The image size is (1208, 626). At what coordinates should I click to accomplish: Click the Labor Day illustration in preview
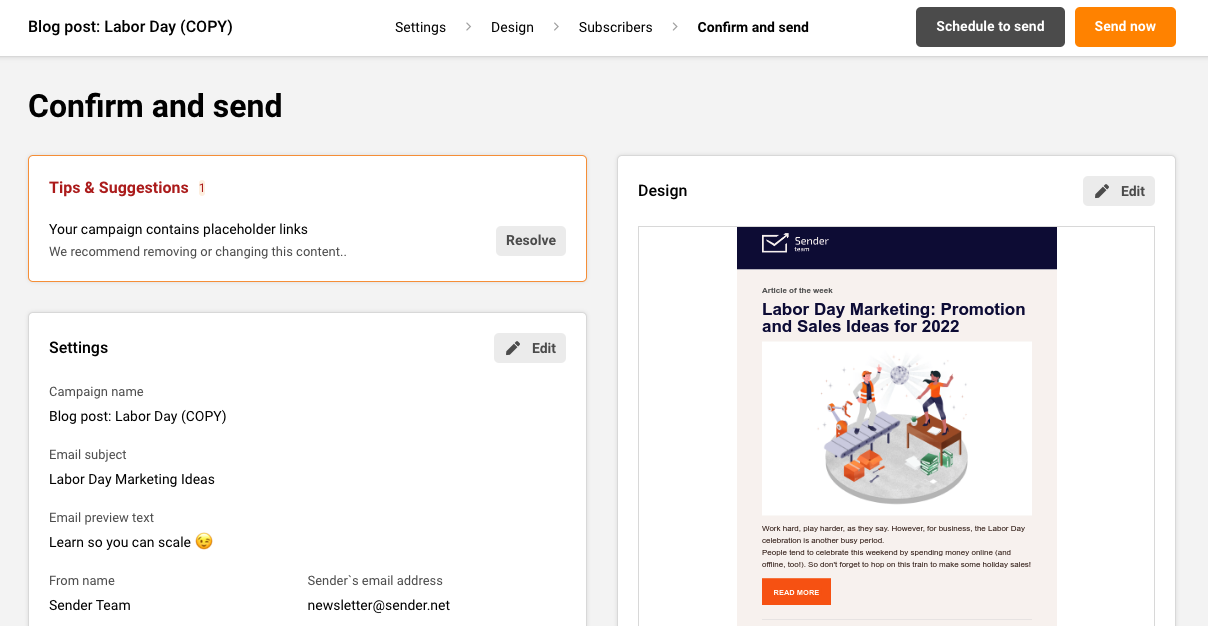896,428
